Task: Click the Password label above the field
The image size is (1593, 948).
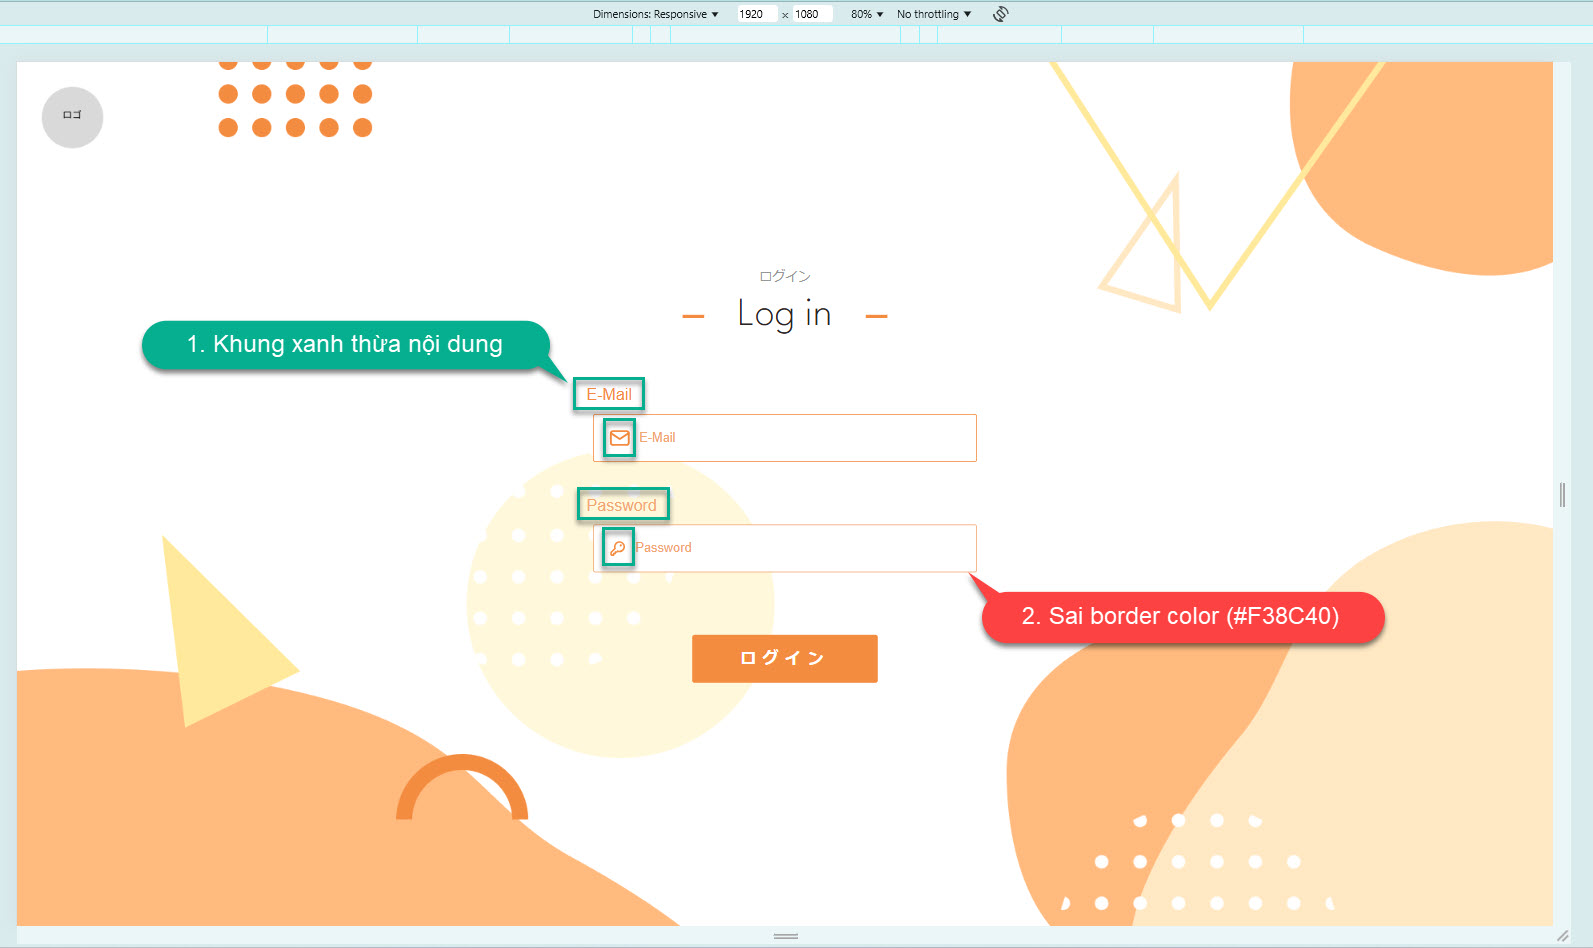Action: coord(621,505)
